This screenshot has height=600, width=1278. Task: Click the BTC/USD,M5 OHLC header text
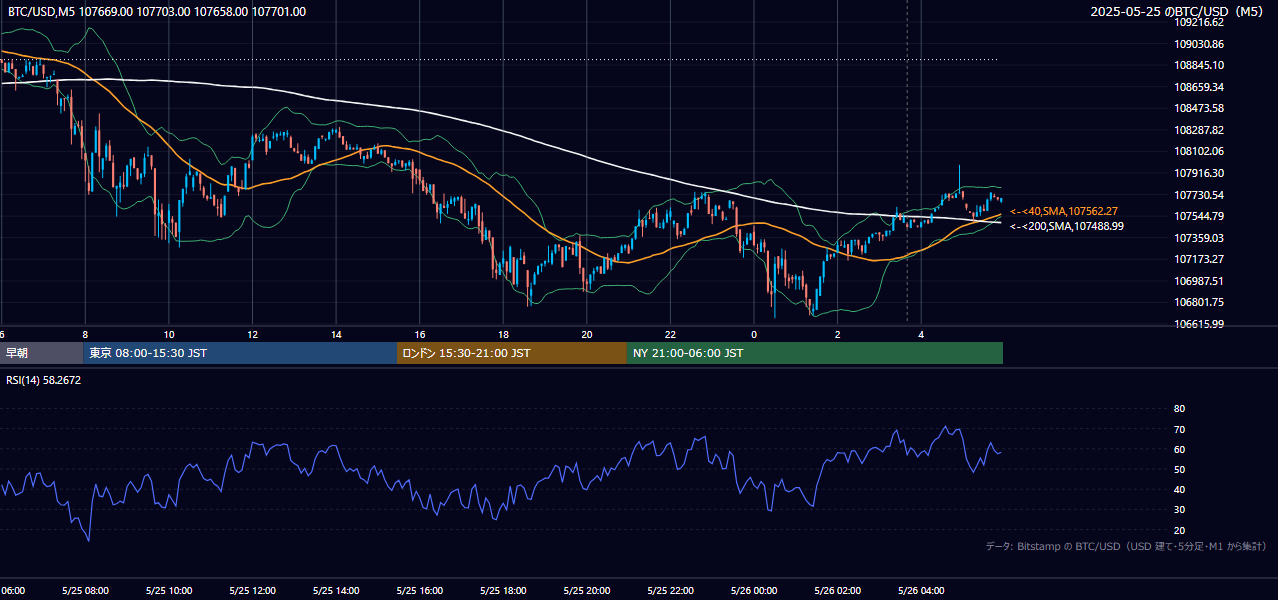(157, 12)
